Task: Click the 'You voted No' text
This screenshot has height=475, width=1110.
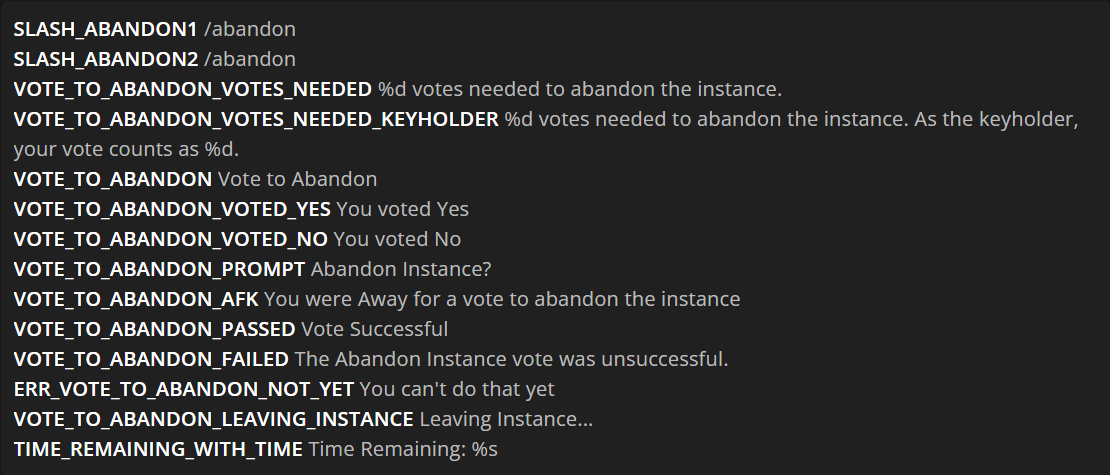Action: click(x=397, y=239)
